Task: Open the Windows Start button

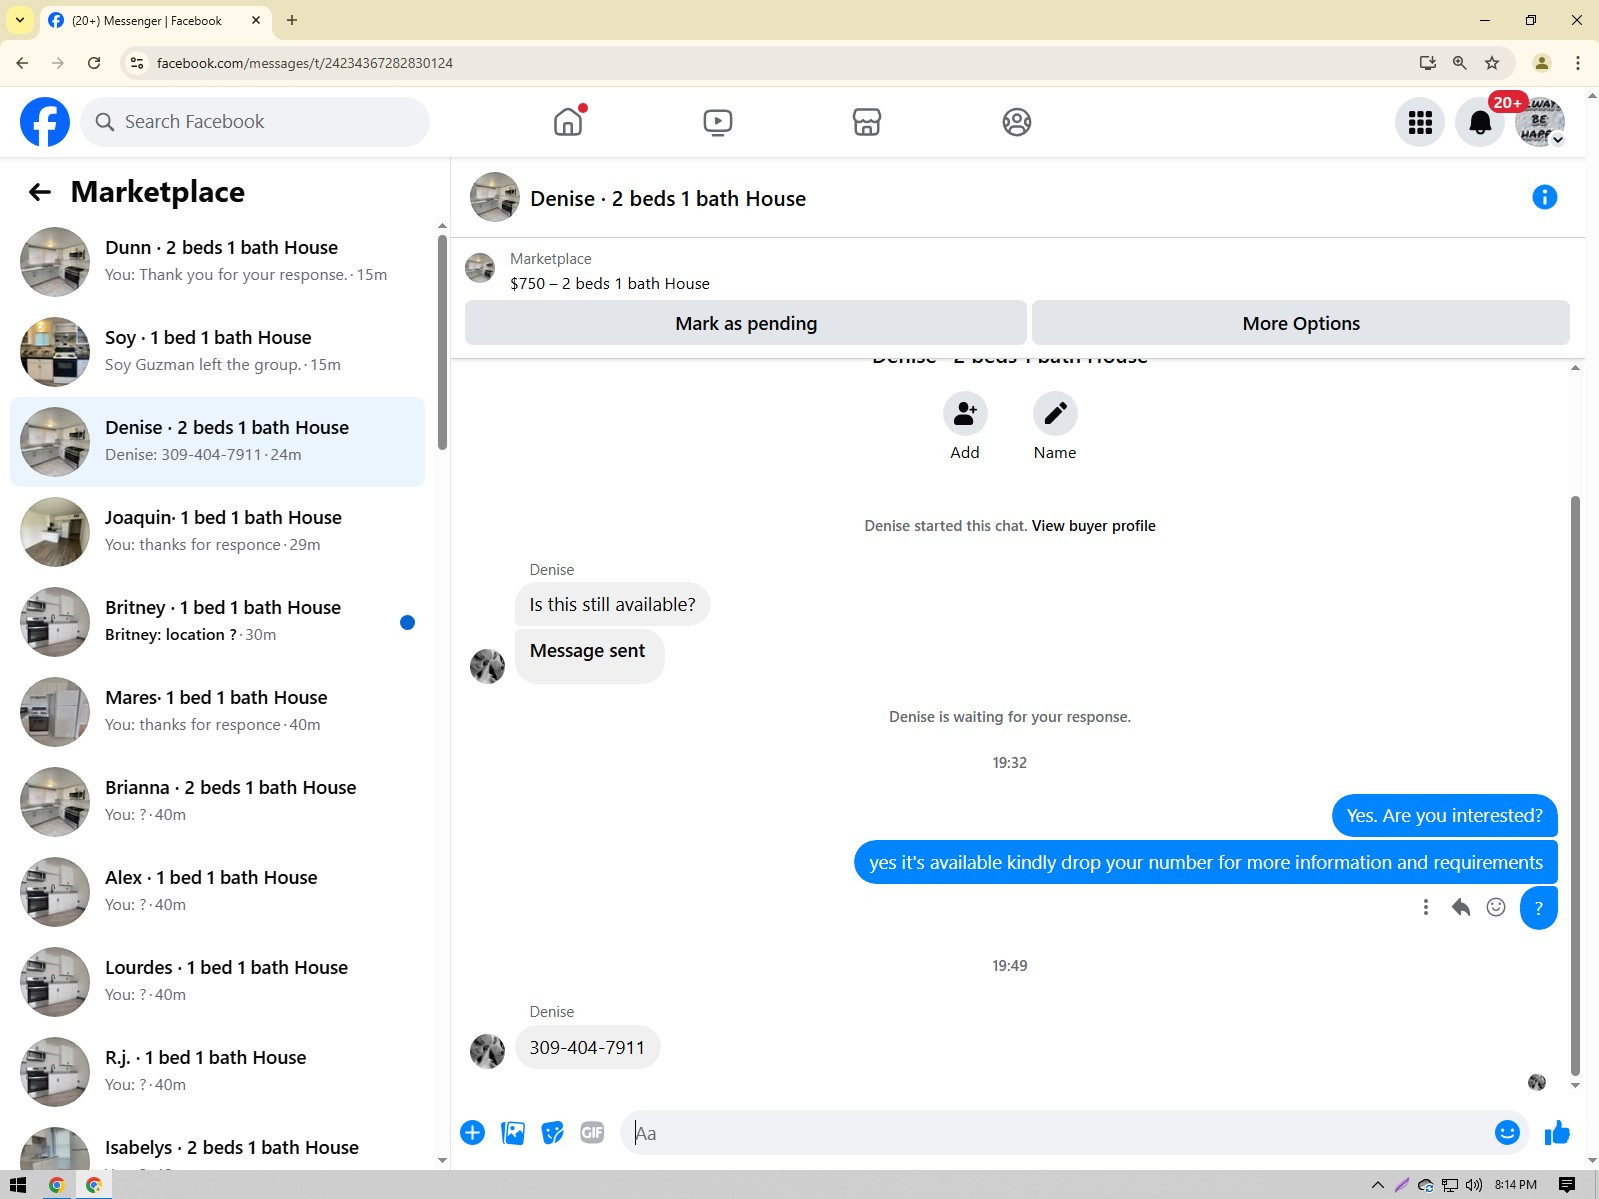Action: (x=18, y=1185)
